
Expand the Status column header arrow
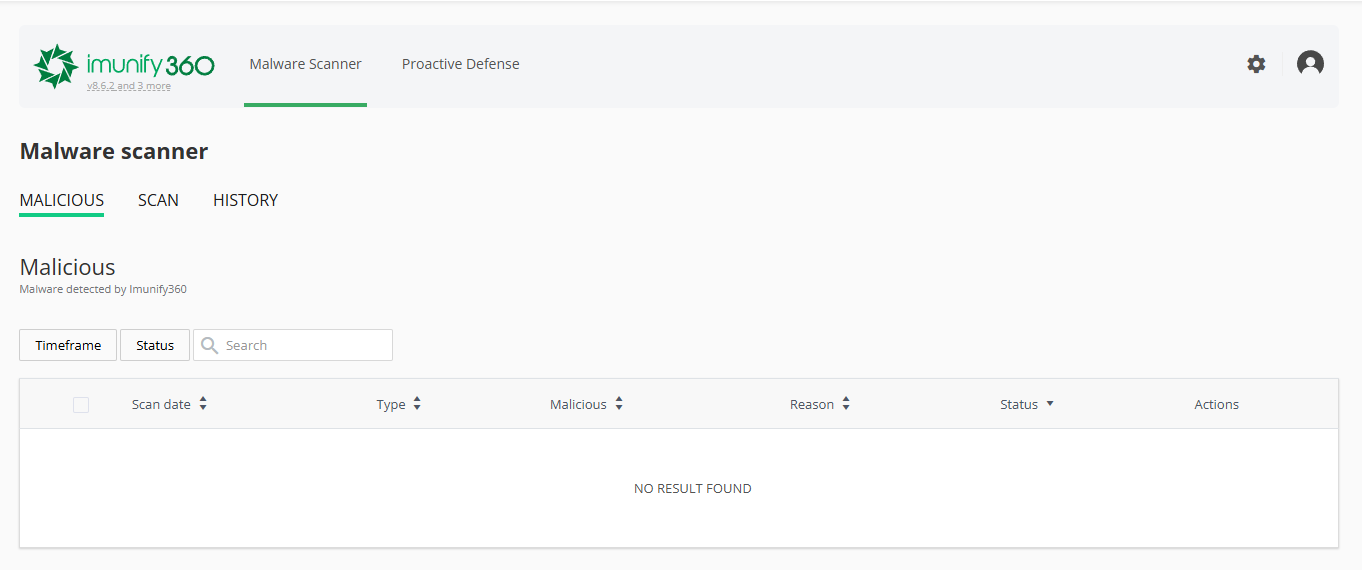click(1050, 404)
